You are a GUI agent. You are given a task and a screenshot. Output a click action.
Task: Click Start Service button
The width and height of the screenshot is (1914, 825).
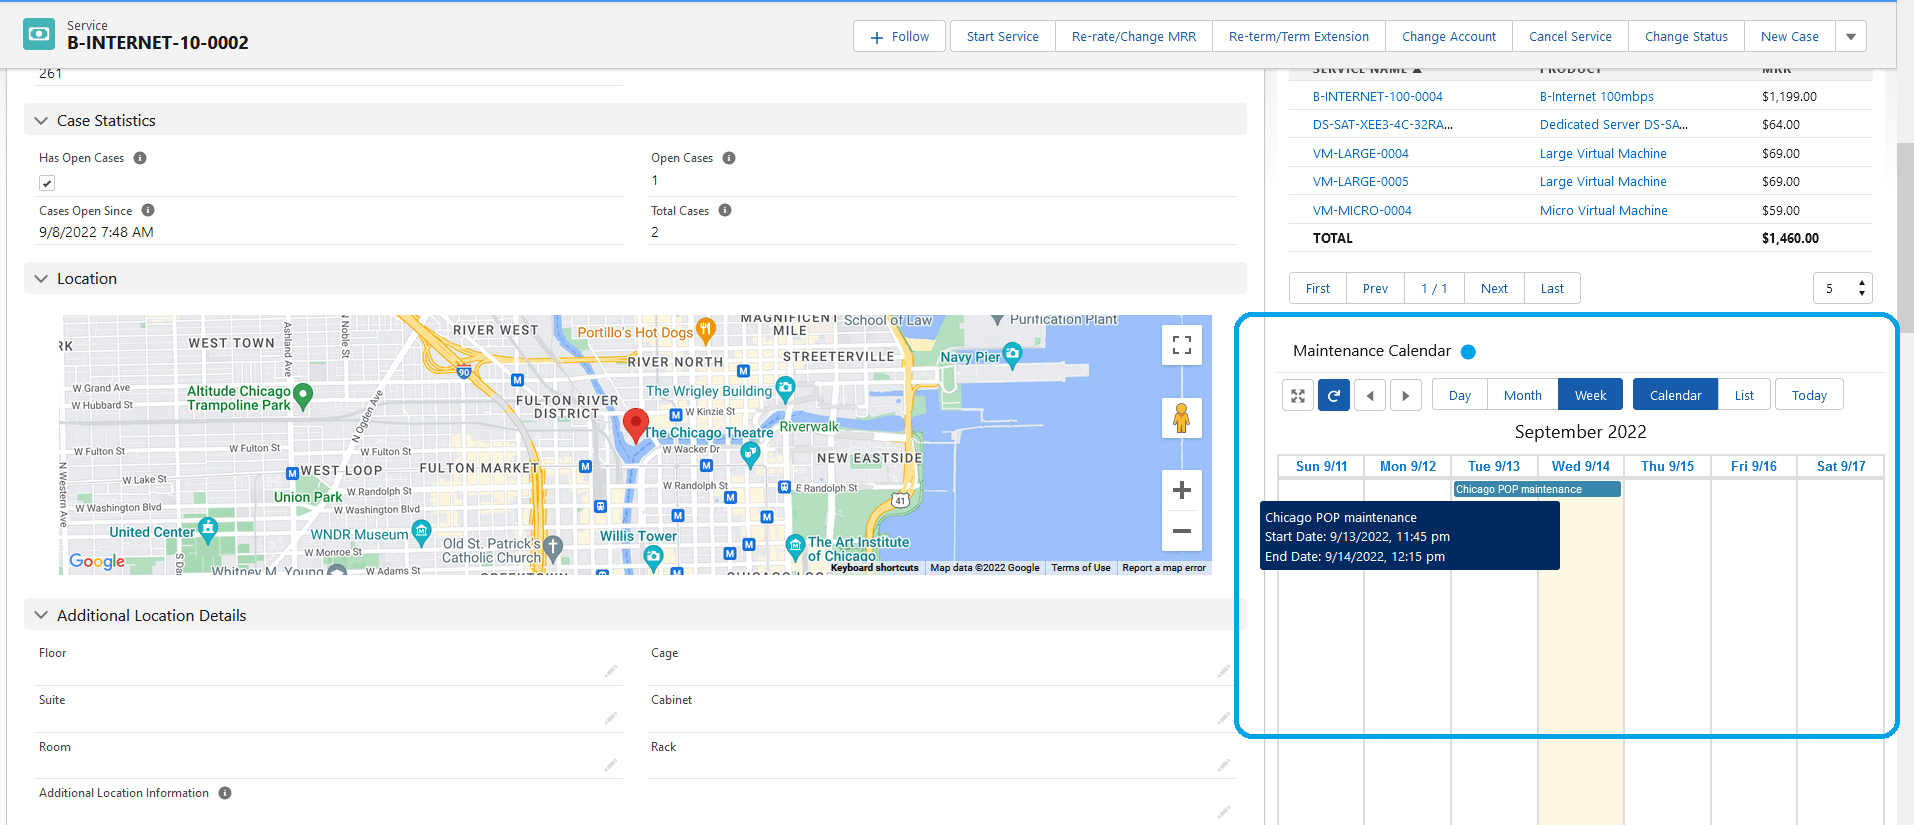tap(1003, 37)
